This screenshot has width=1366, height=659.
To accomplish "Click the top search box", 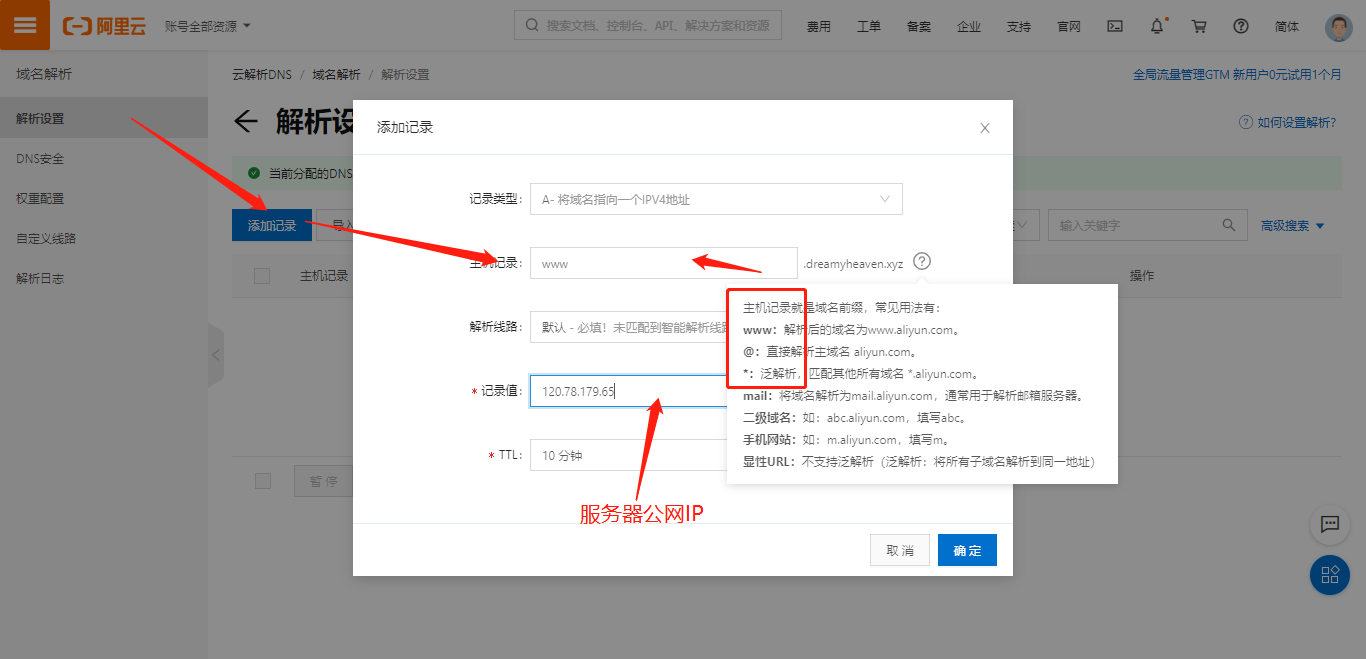I will [x=649, y=26].
